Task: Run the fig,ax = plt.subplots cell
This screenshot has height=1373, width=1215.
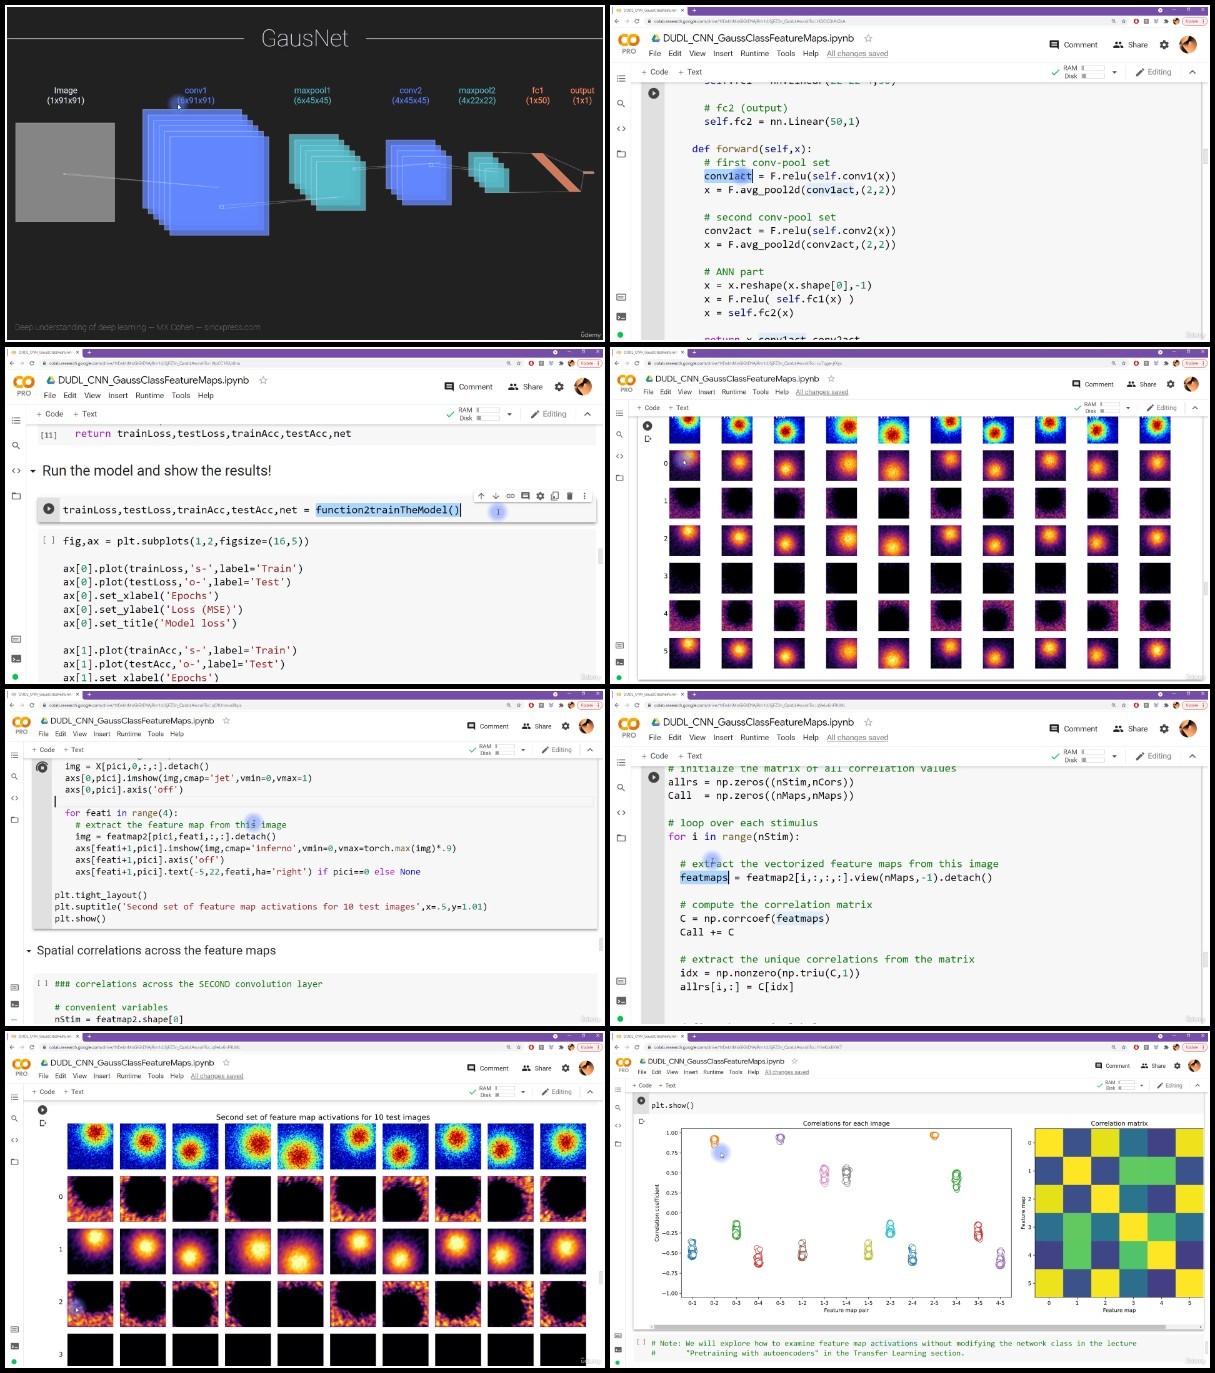Action: pos(48,540)
